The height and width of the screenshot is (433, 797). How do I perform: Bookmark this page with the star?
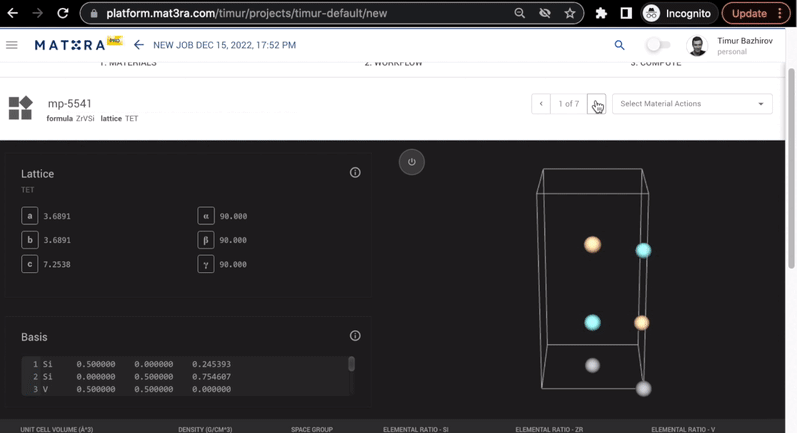coord(570,13)
